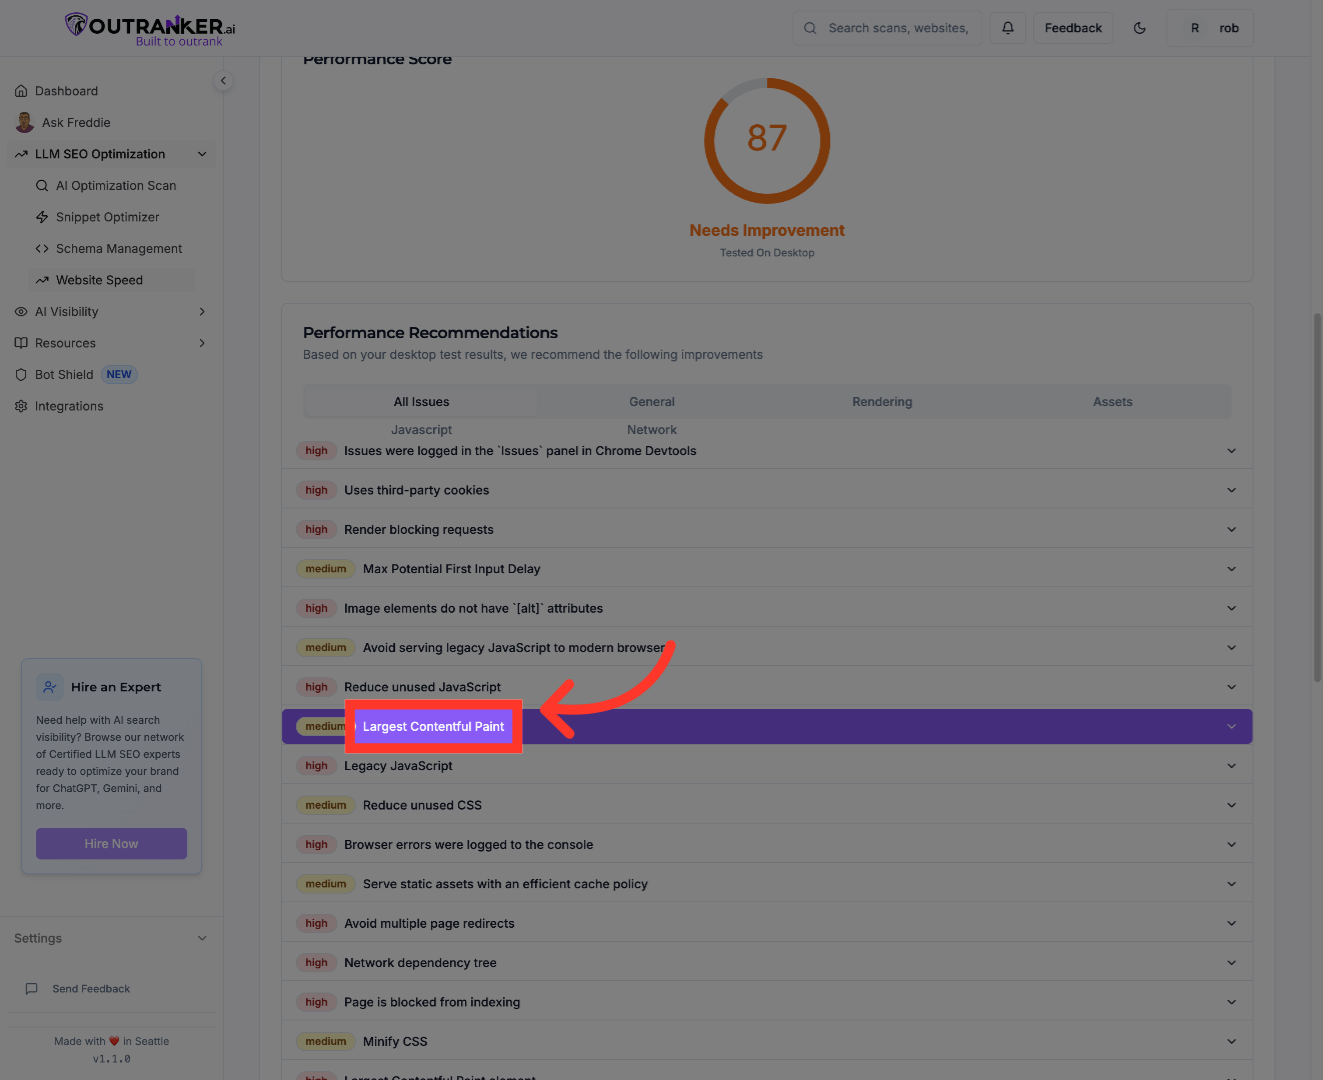Open AI Optimization Scan magnifier icon
The image size is (1323, 1080).
click(x=42, y=186)
